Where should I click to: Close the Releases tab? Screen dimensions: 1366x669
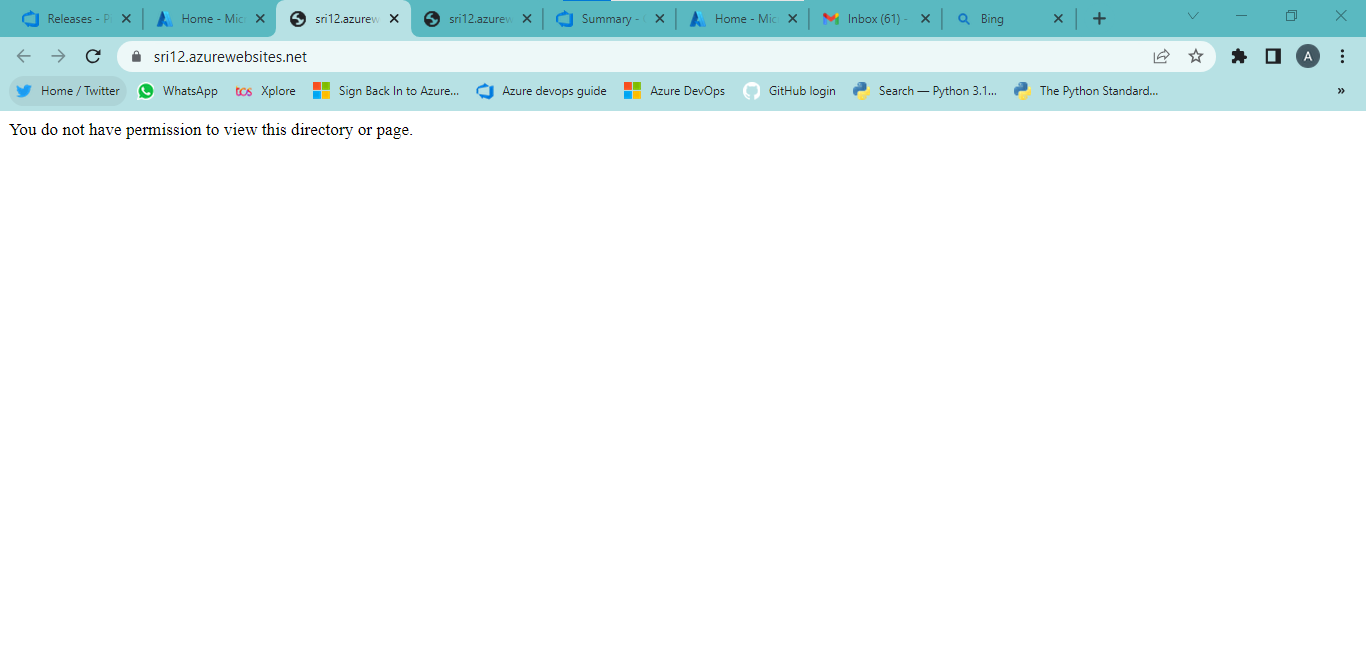(x=126, y=19)
